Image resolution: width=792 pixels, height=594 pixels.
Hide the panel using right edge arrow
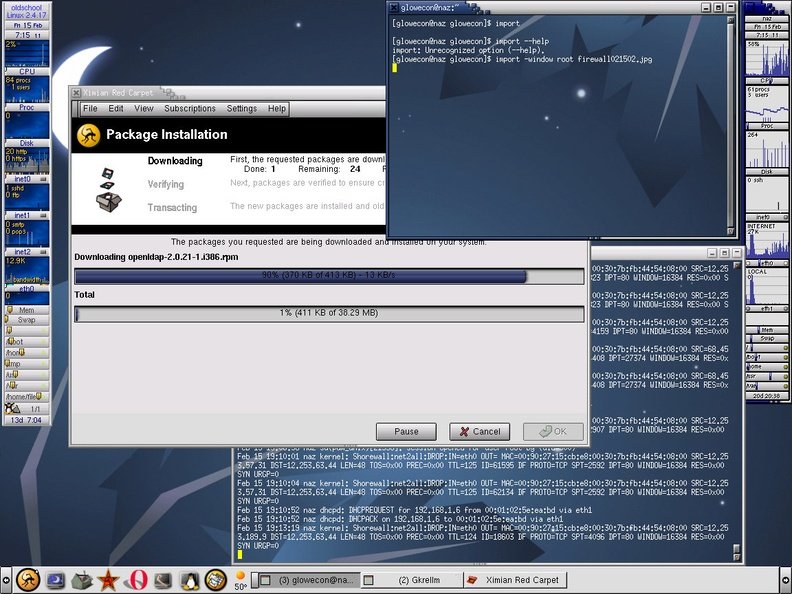(786, 580)
